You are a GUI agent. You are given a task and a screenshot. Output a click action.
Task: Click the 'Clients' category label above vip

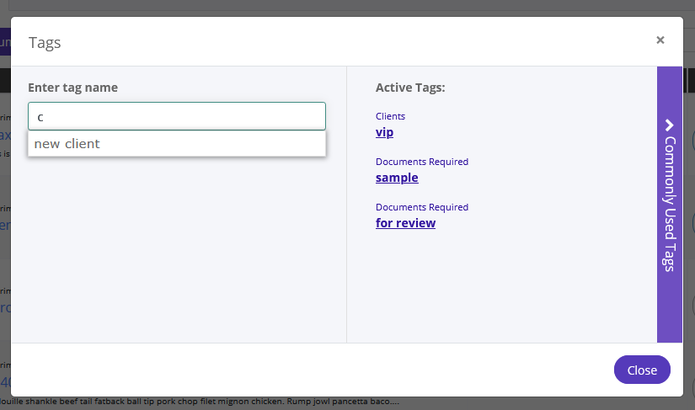coord(390,116)
